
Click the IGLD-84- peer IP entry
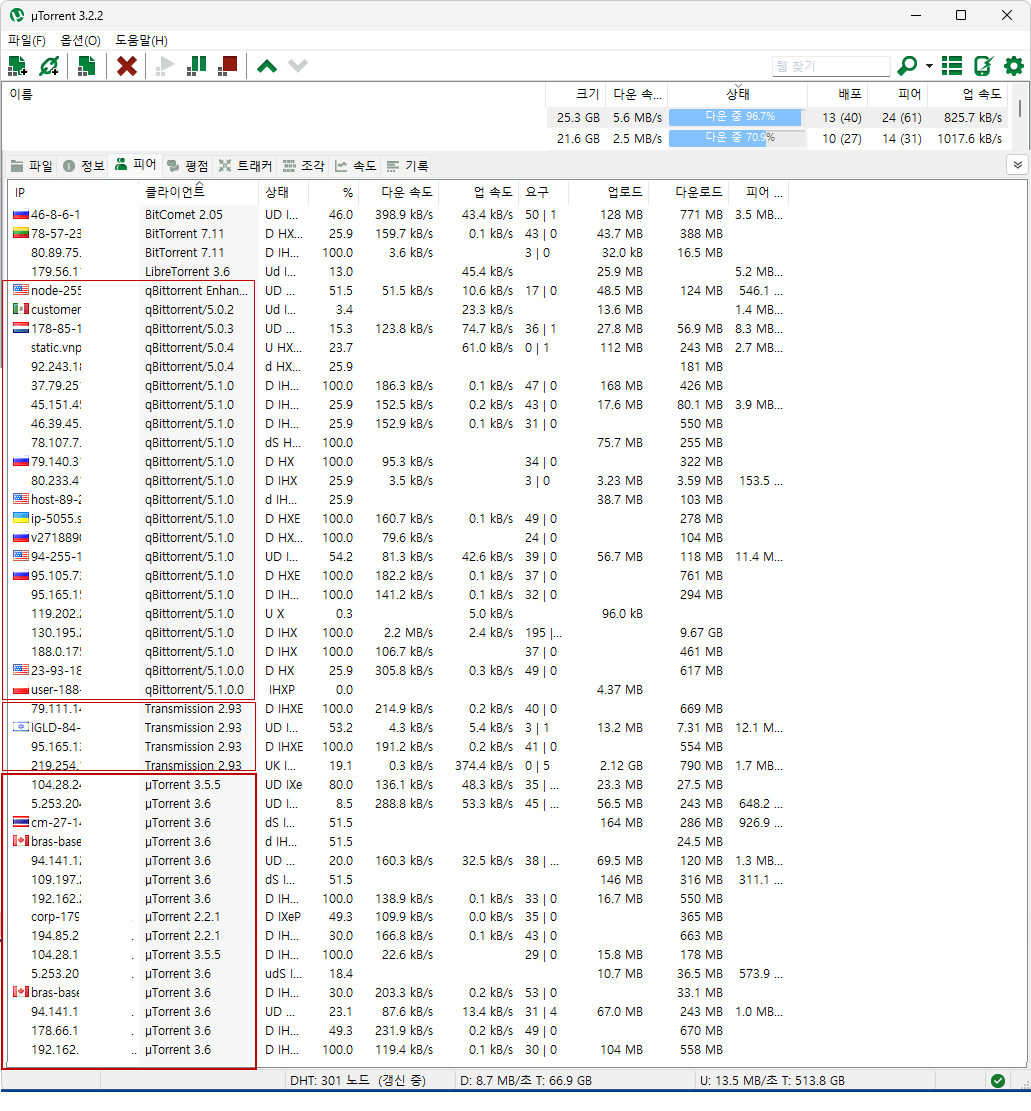click(56, 728)
